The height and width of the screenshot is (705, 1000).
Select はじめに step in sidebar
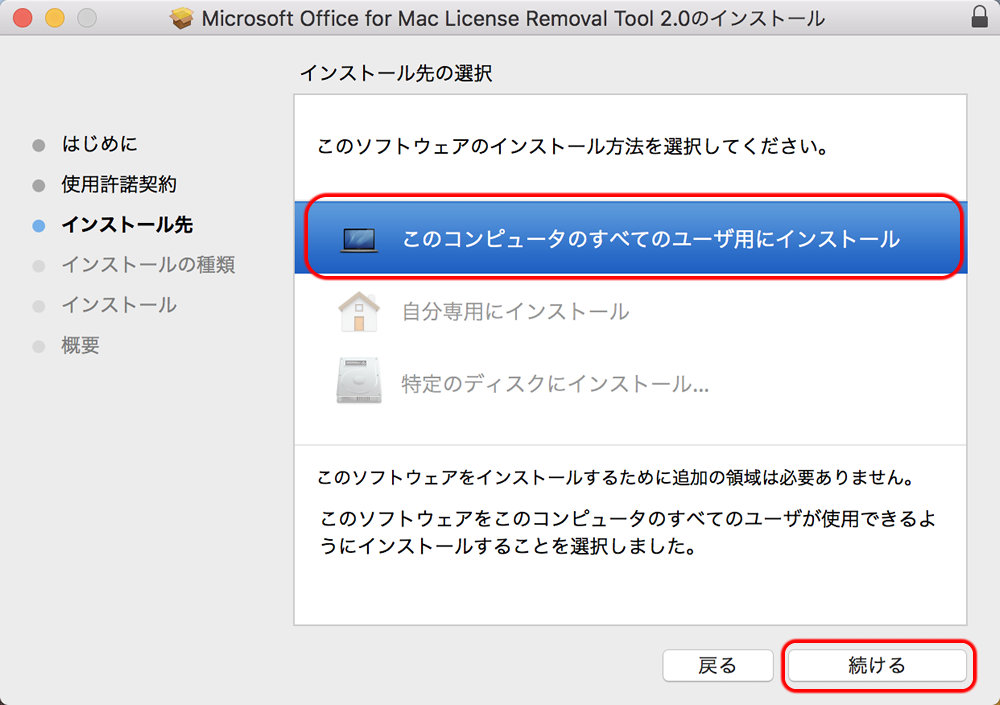[99, 144]
